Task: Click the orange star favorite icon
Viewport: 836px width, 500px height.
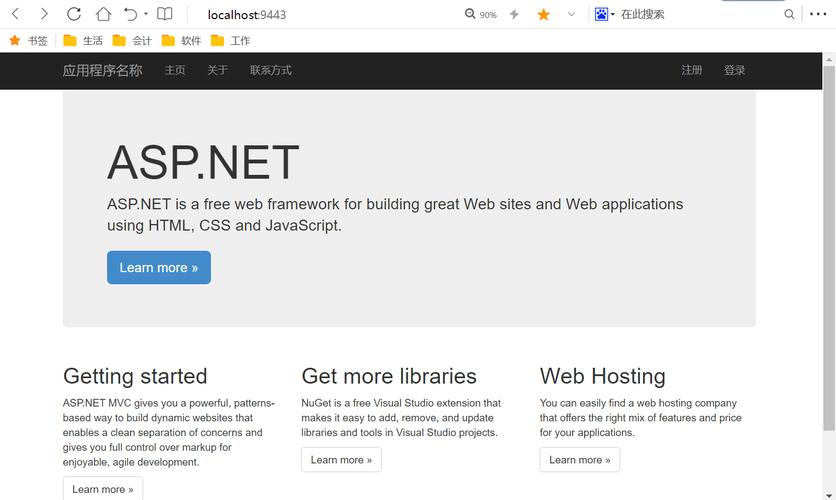Action: pyautogui.click(x=544, y=14)
